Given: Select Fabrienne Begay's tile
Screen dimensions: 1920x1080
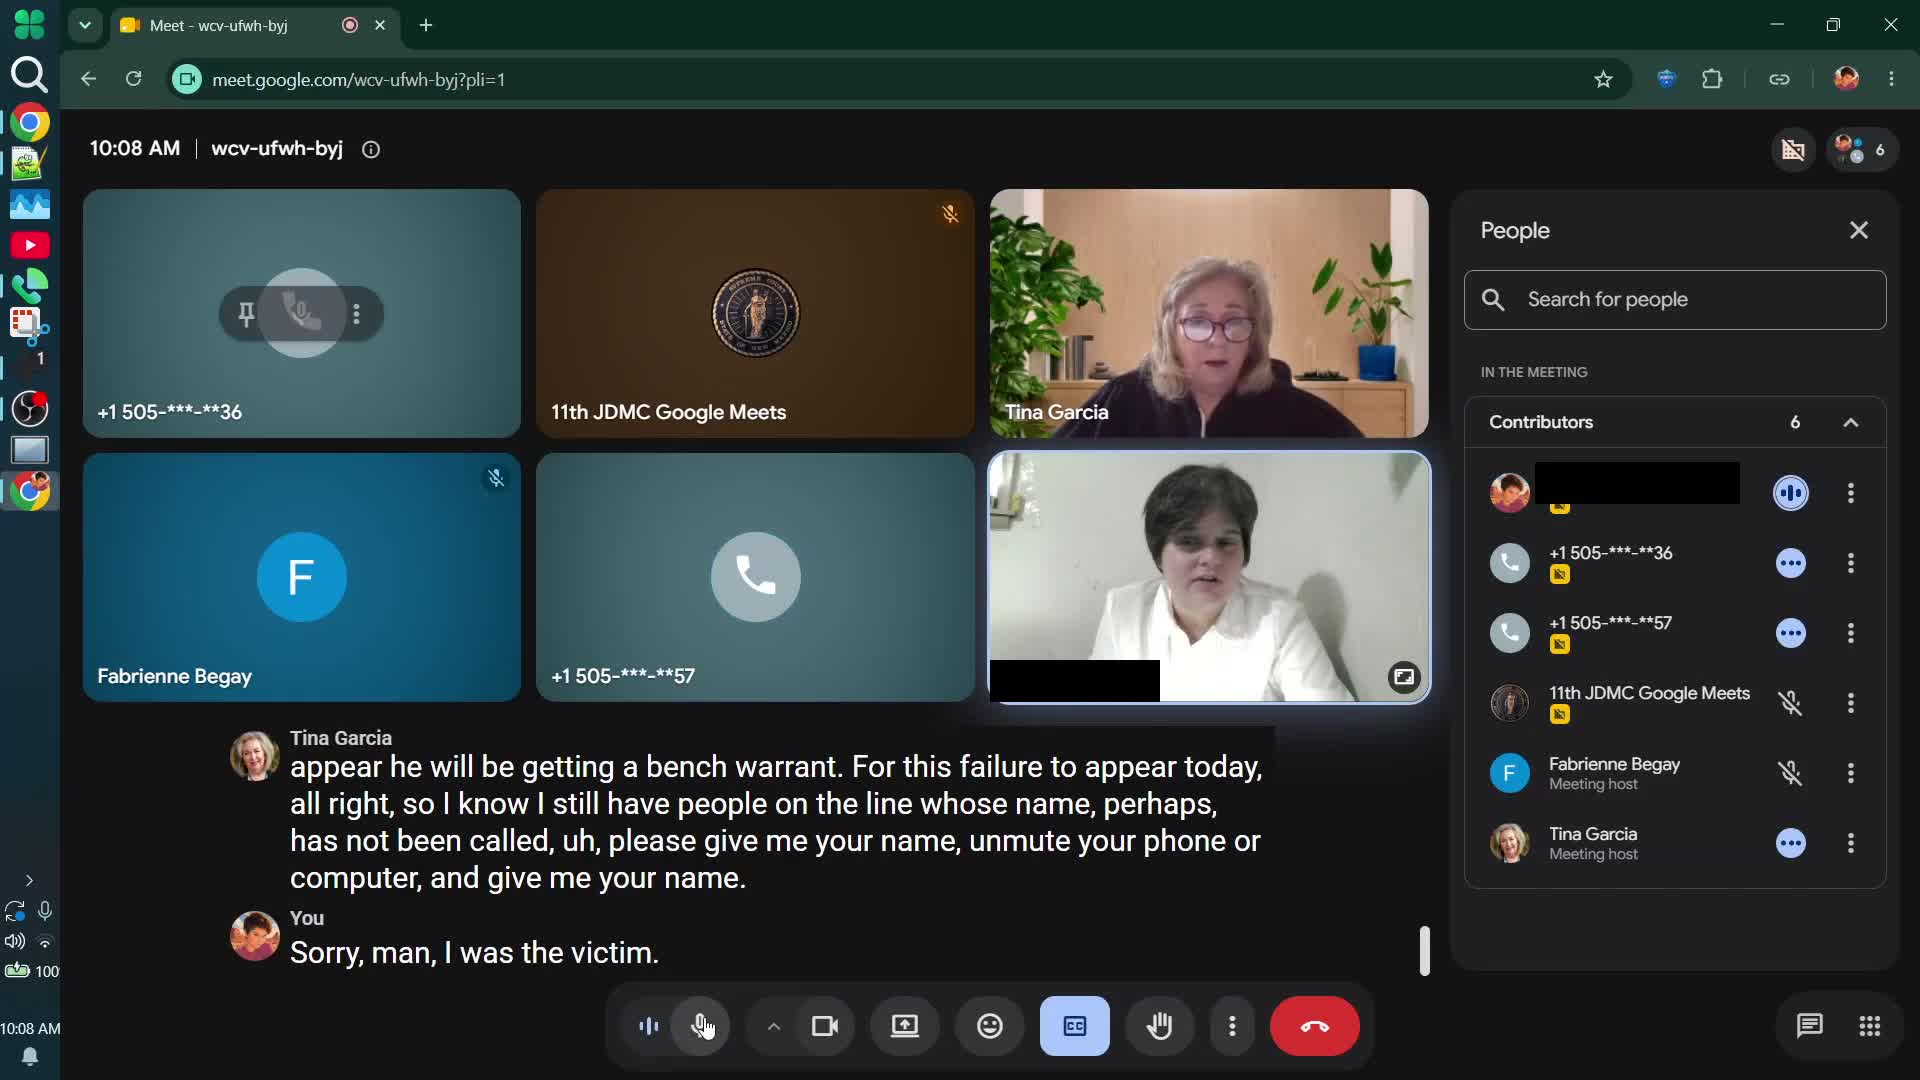Looking at the screenshot, I should pyautogui.click(x=302, y=577).
